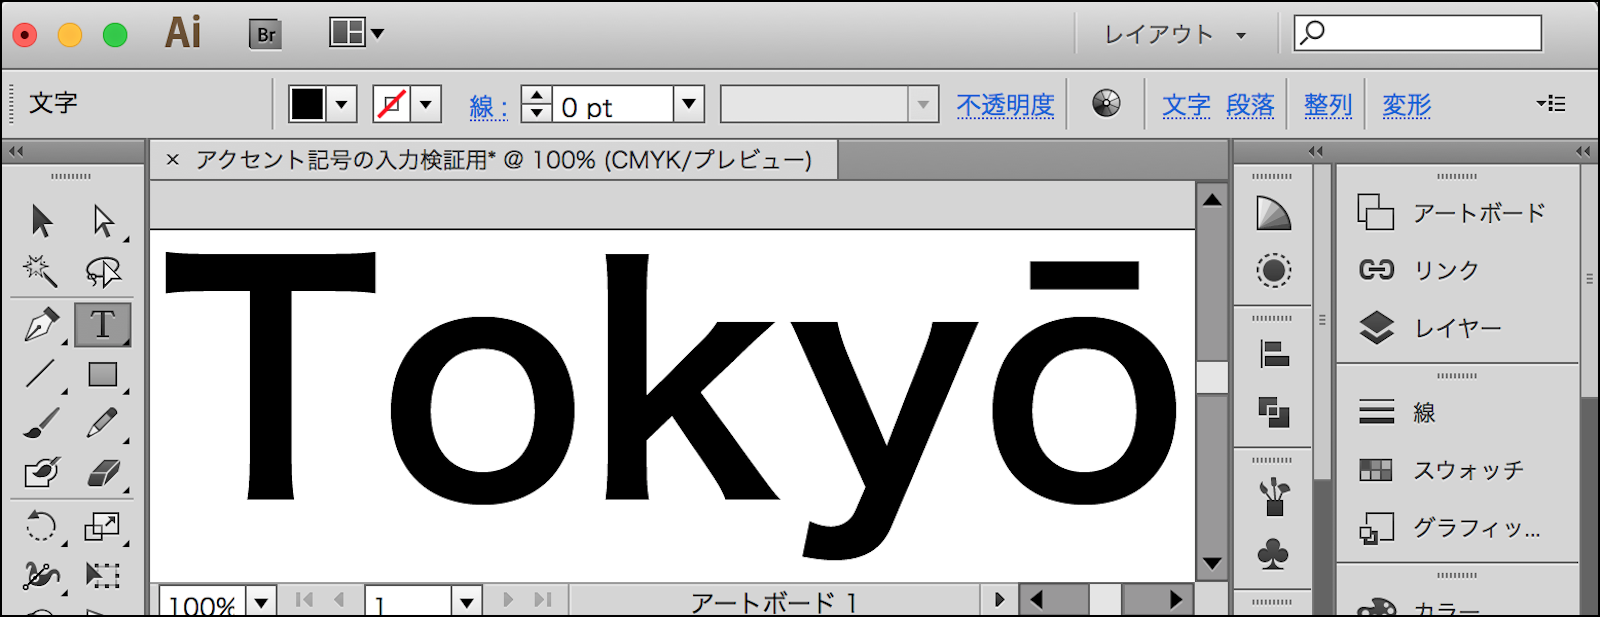Open the 100% zoom level dropdown
The width and height of the screenshot is (1600, 617).
point(261,603)
